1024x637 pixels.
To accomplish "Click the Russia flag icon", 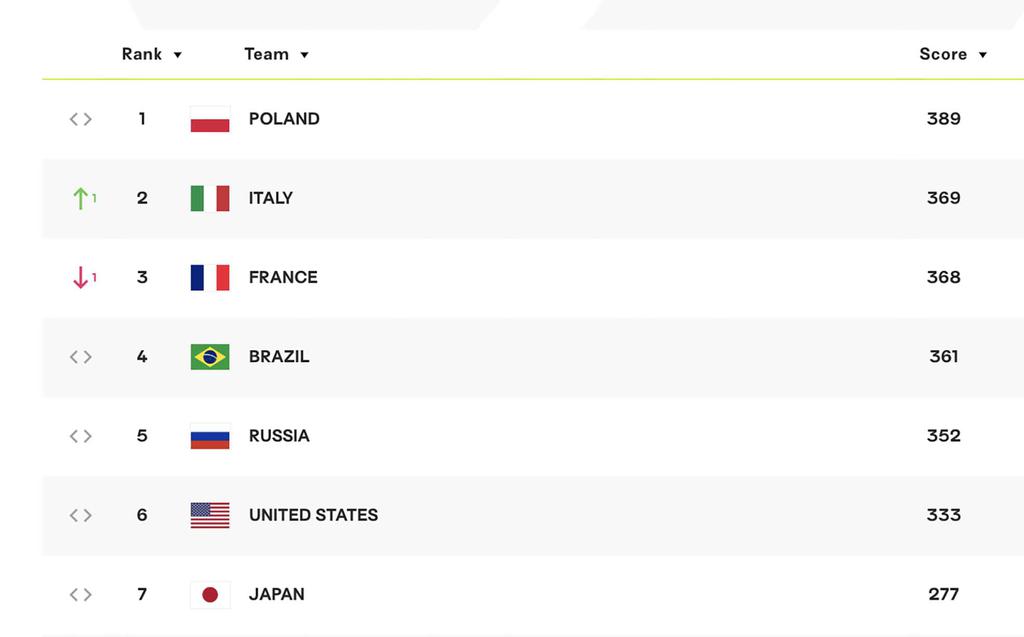I will (x=210, y=436).
